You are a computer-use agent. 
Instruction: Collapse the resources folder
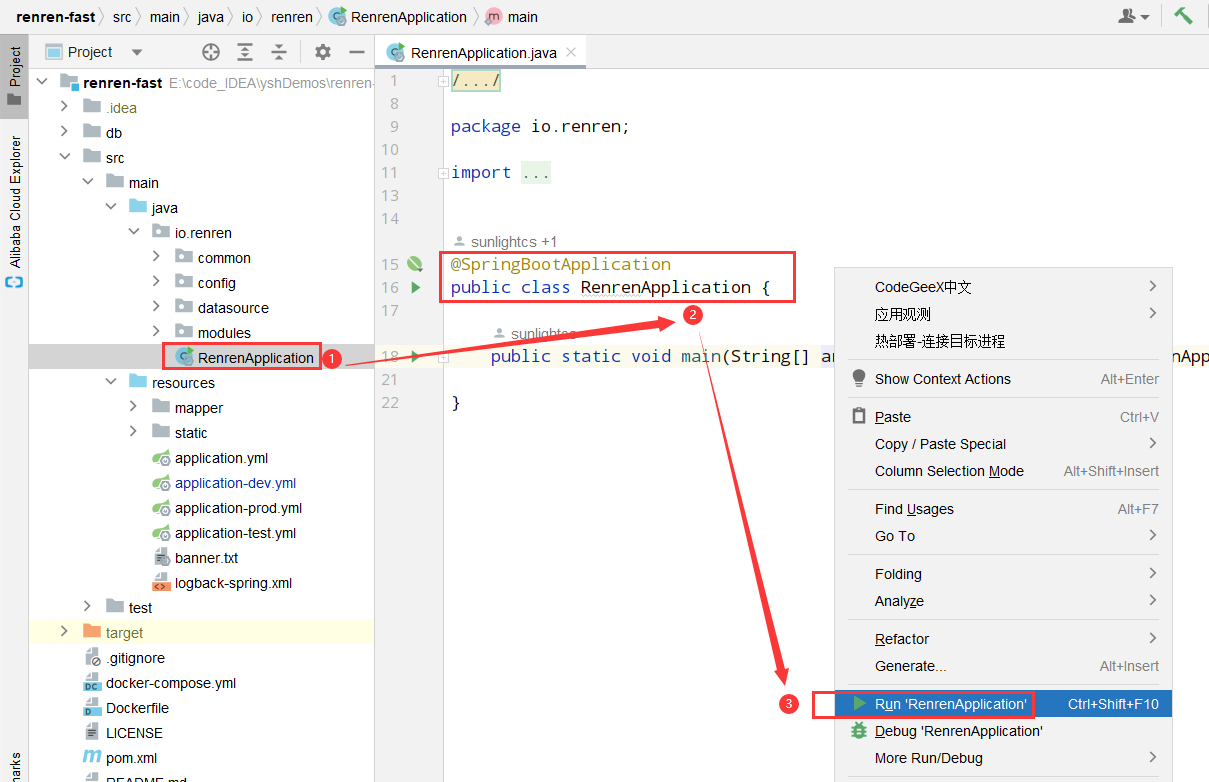pos(111,382)
